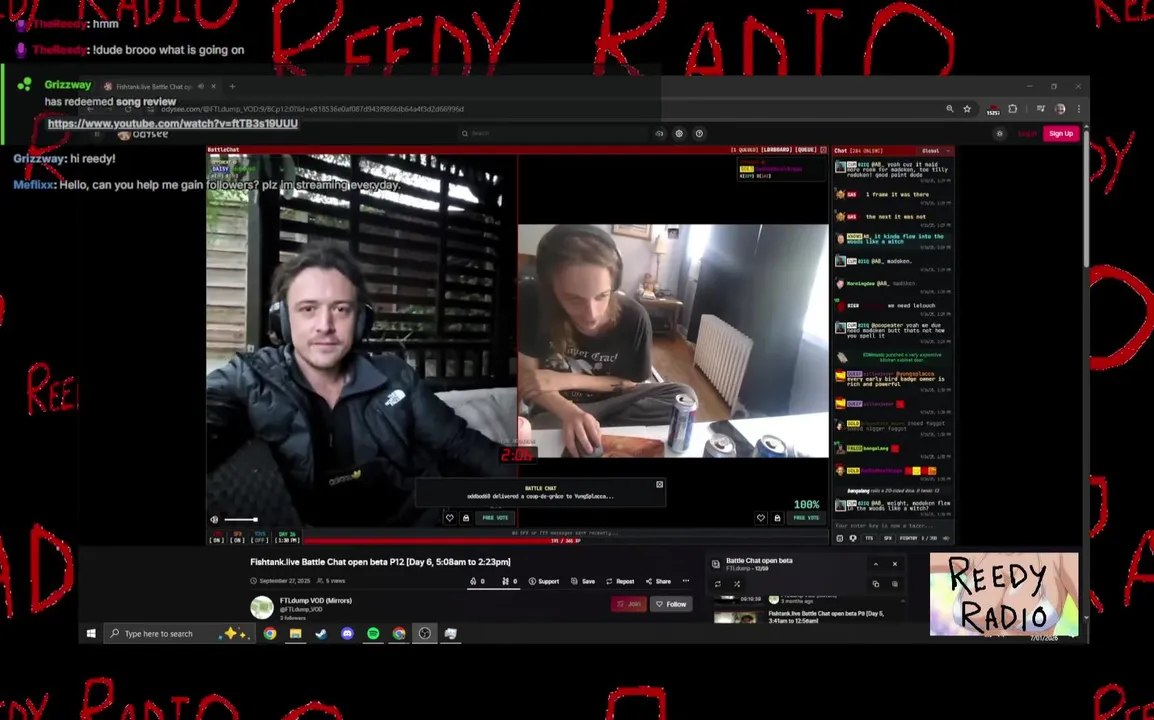Open the Chrome extensions puzzle icon
This screenshot has width=1154, height=720.
point(1013,109)
